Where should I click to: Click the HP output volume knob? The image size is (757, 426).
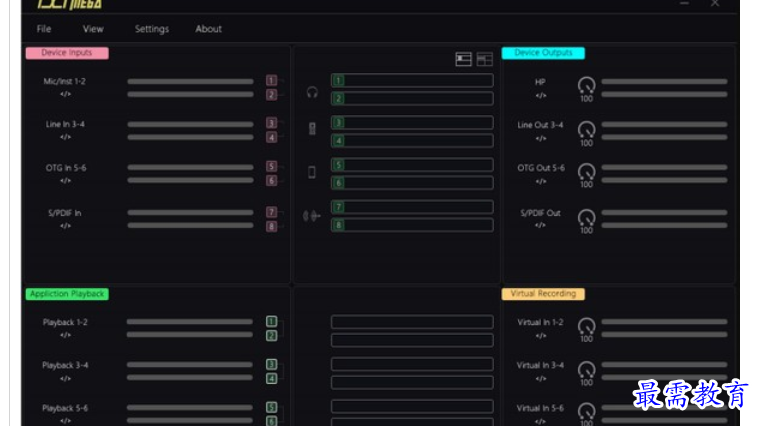tap(586, 86)
